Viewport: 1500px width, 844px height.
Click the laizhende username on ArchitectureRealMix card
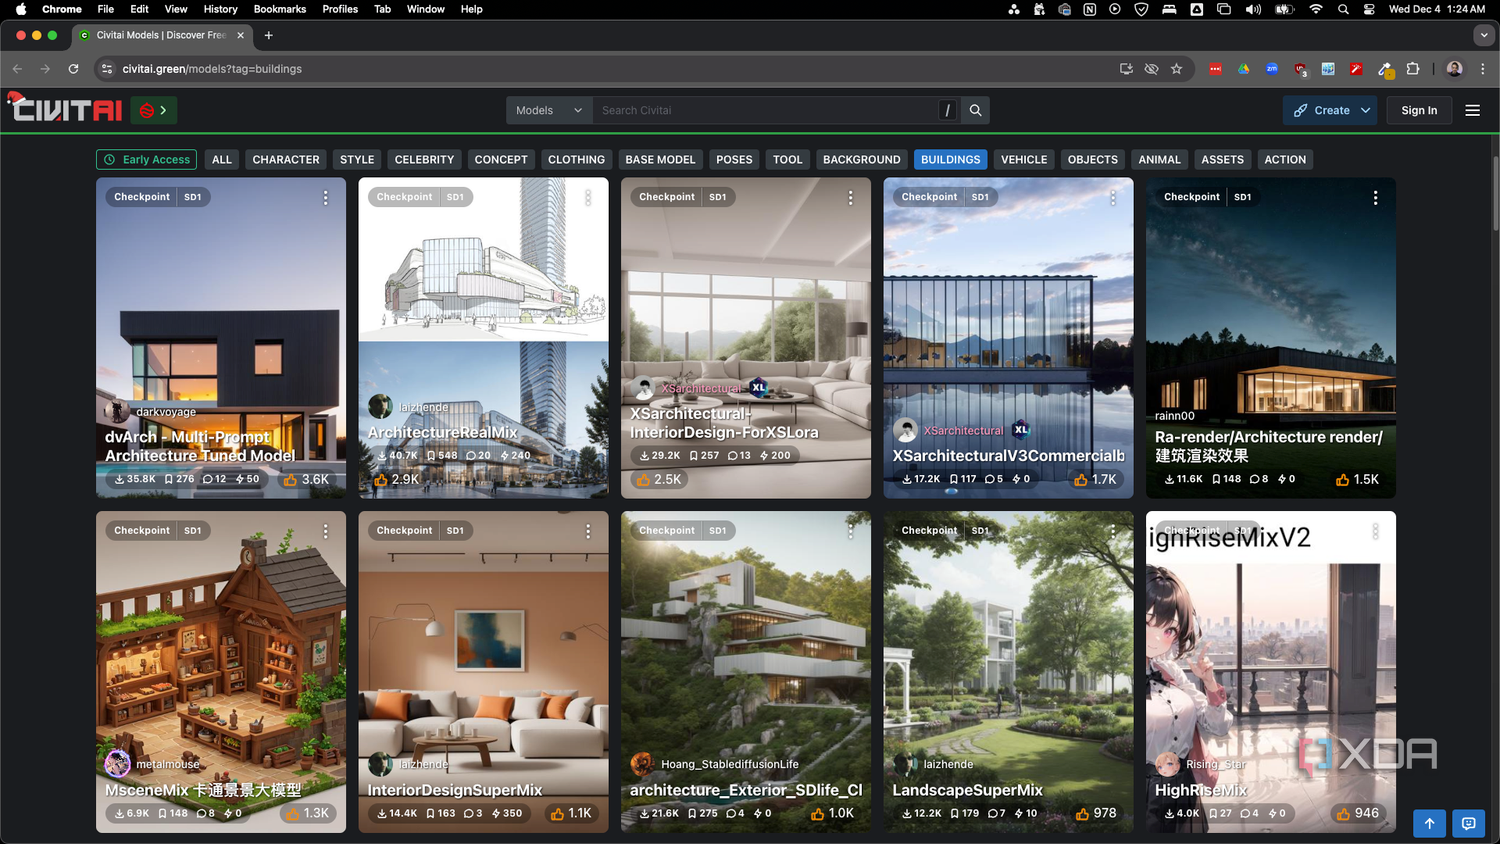click(424, 407)
